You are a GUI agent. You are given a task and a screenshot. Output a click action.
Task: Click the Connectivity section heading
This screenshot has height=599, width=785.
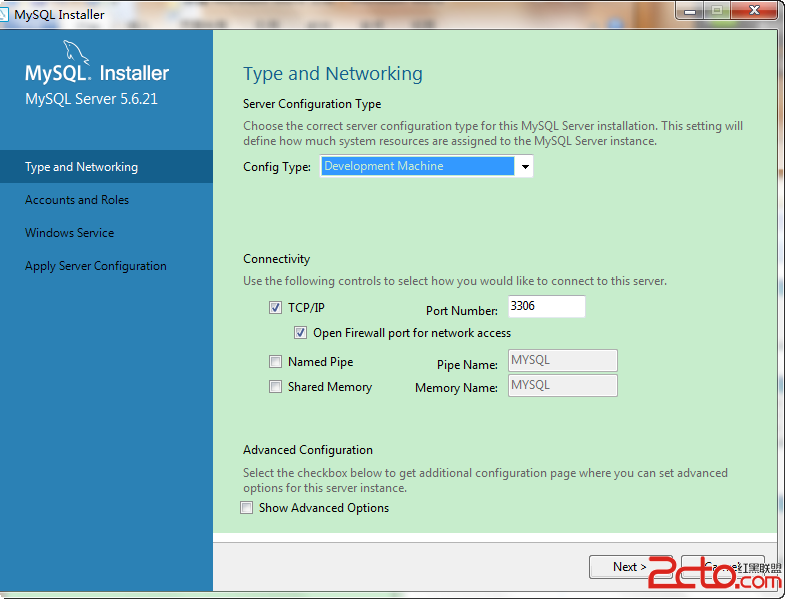point(276,259)
